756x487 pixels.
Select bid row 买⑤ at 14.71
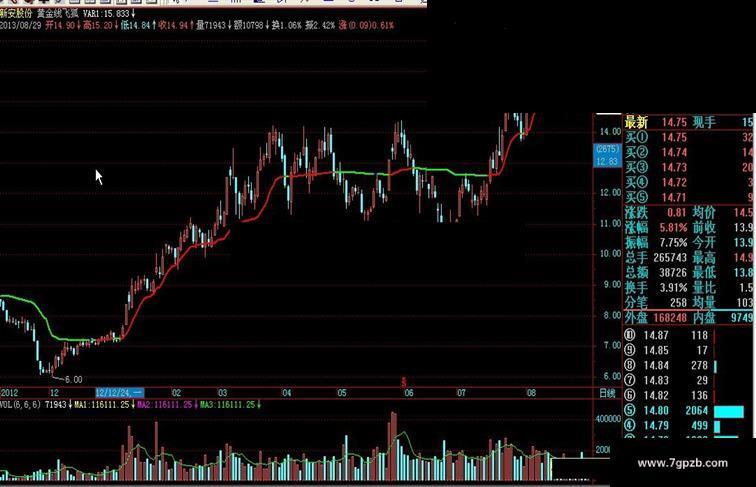[x=689, y=197]
